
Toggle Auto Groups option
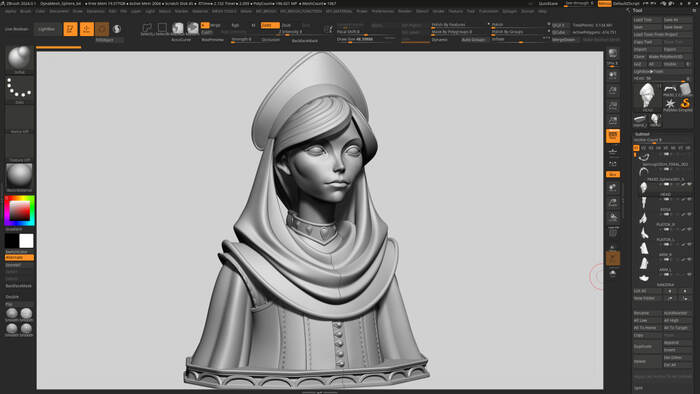(x=473, y=40)
